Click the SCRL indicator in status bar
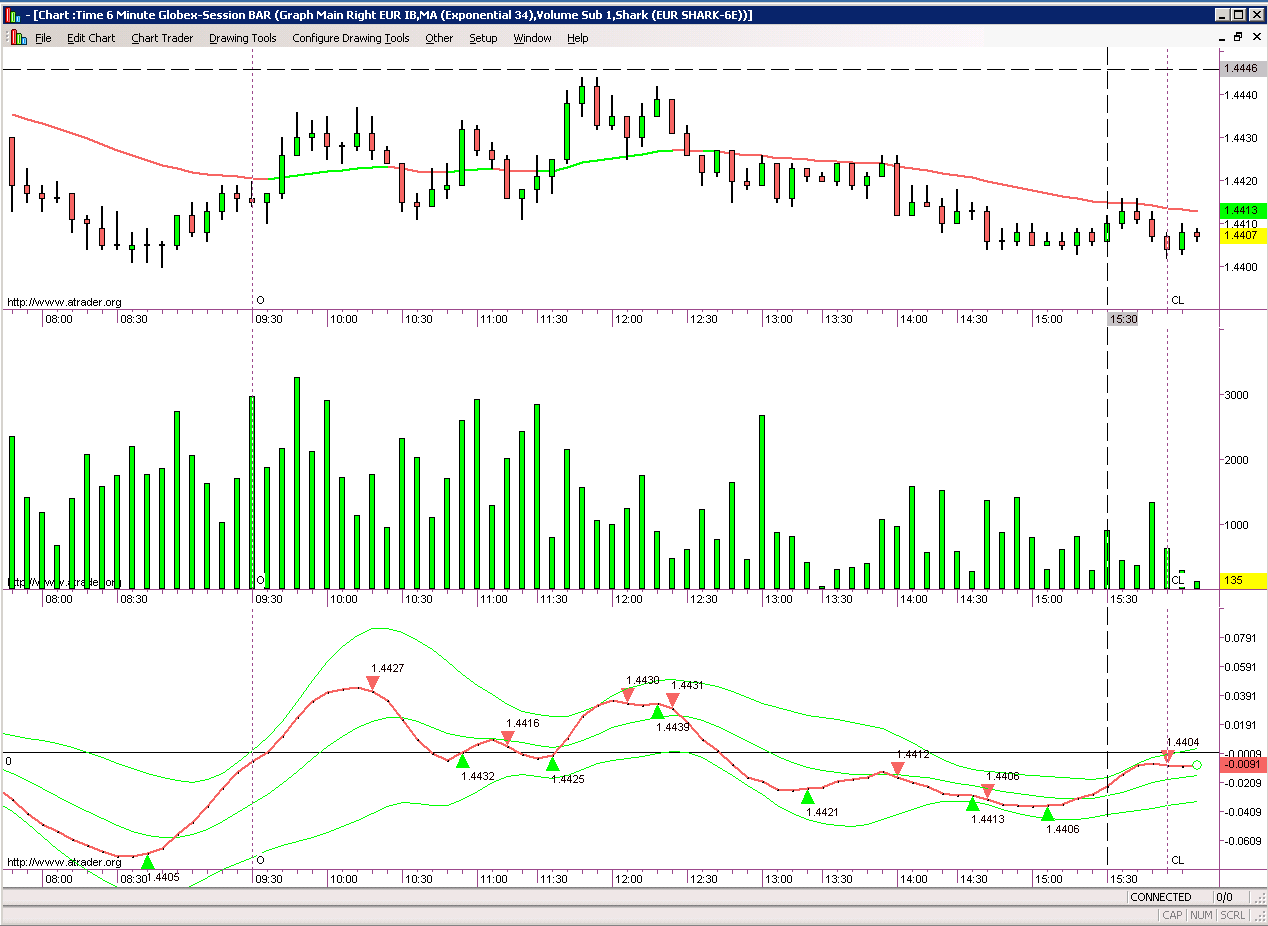 (1232, 915)
